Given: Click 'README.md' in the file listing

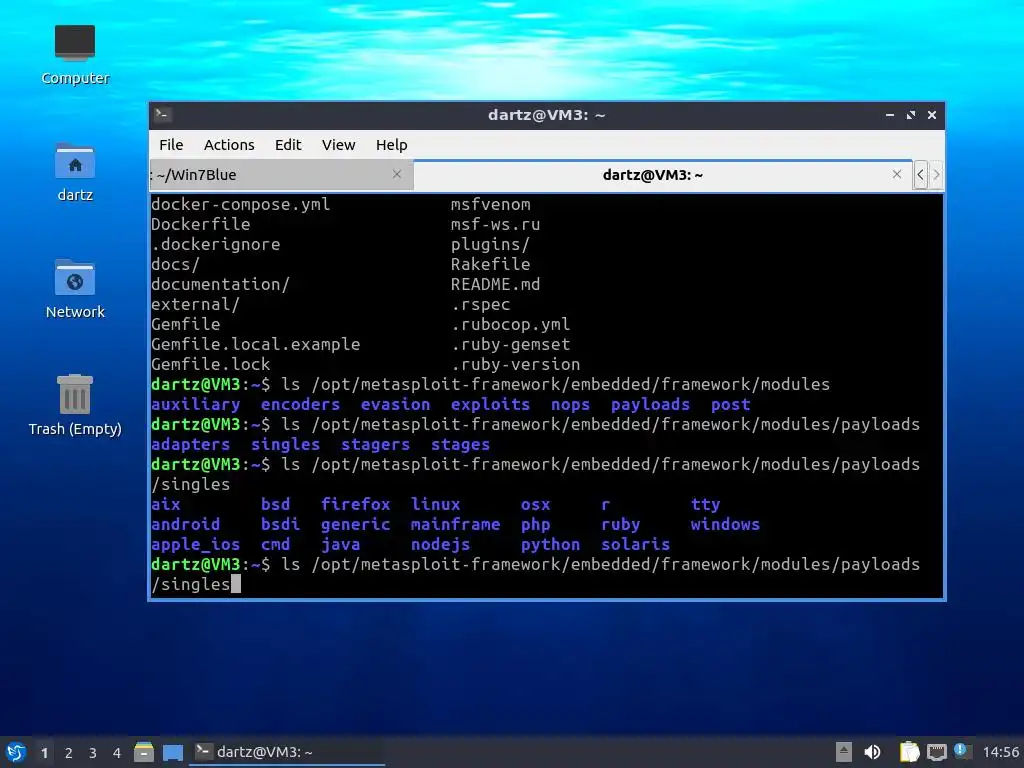Looking at the screenshot, I should (495, 284).
